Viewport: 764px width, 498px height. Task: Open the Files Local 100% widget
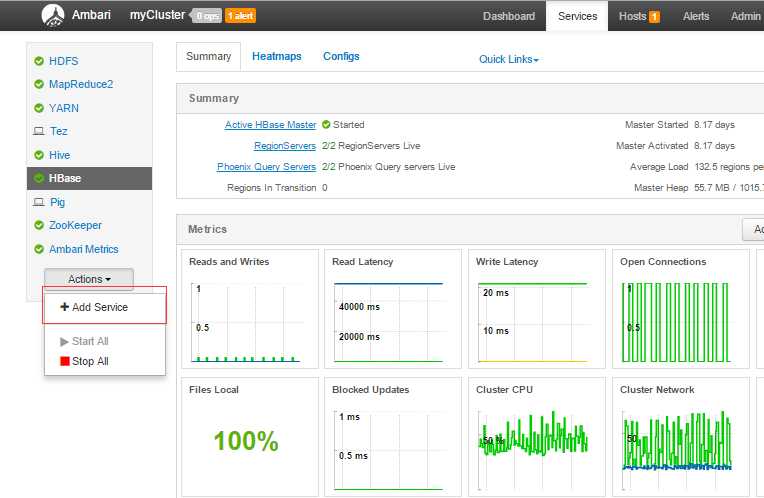tap(250, 437)
